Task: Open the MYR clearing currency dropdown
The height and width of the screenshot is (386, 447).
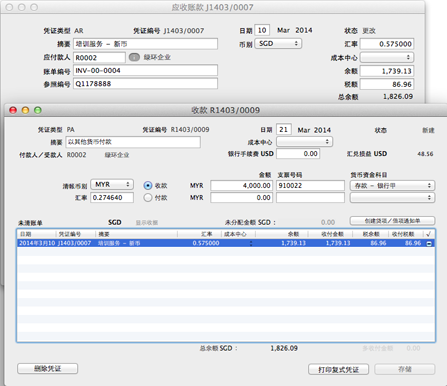Action: pyautogui.click(x=112, y=184)
